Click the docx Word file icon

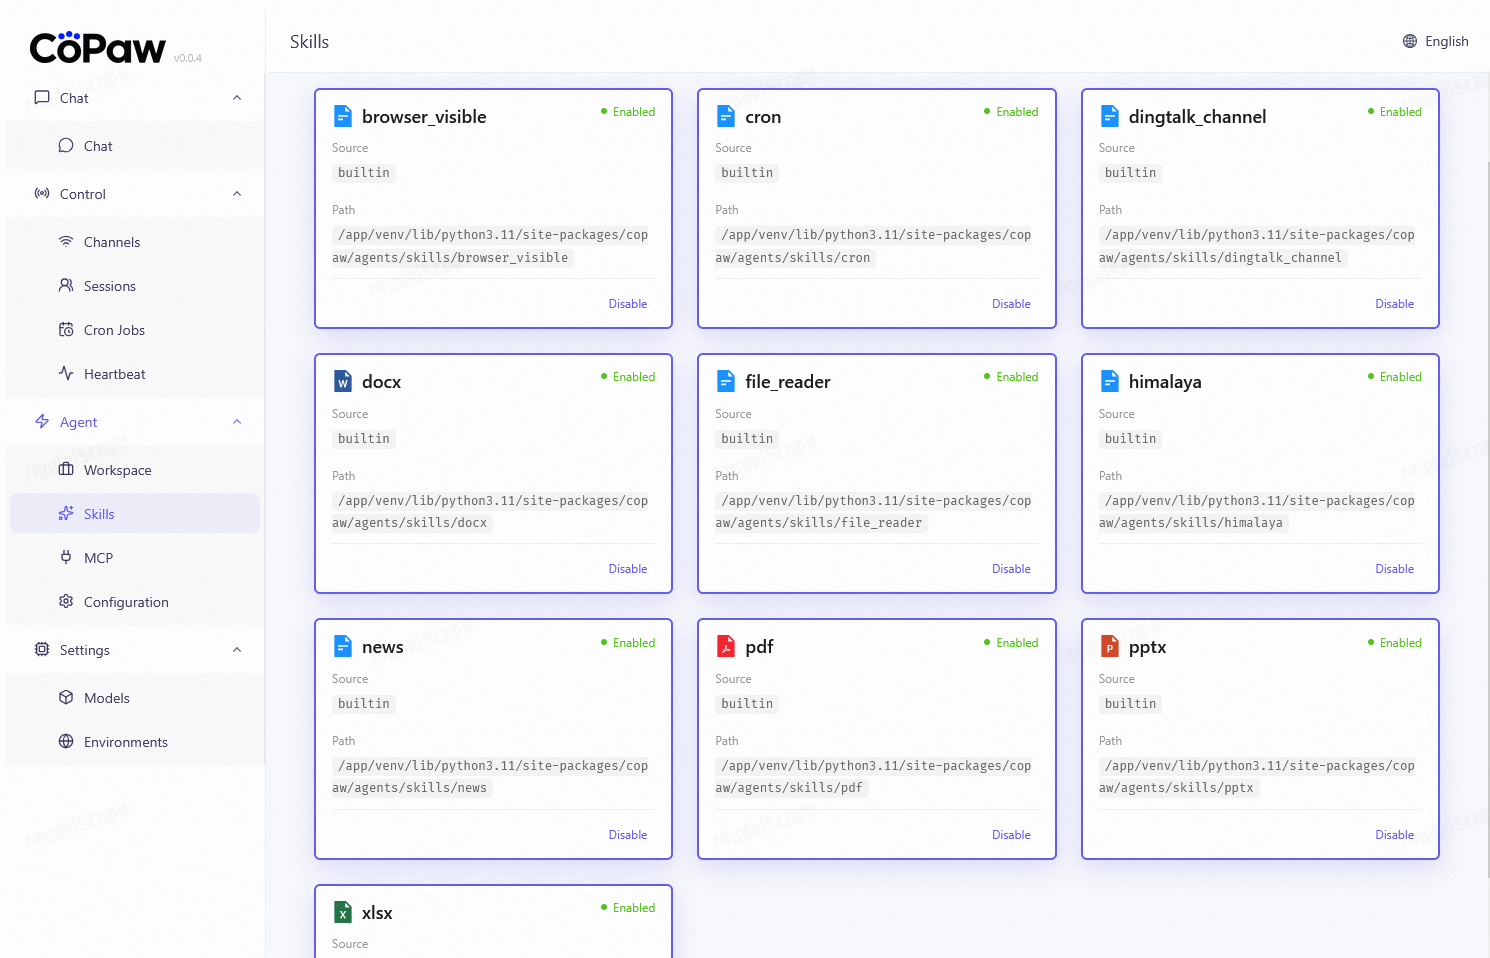[x=343, y=382]
